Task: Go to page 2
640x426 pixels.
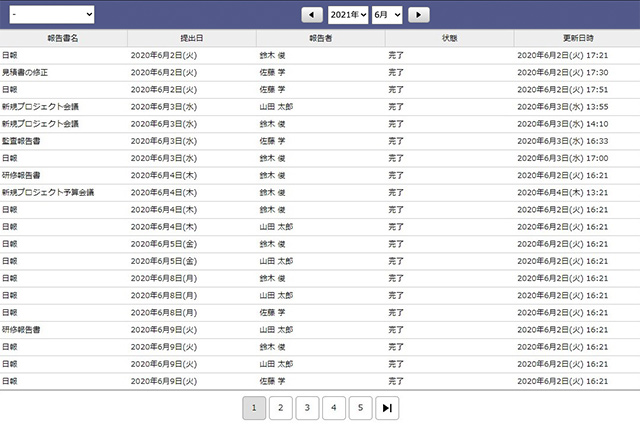Action: pos(281,408)
